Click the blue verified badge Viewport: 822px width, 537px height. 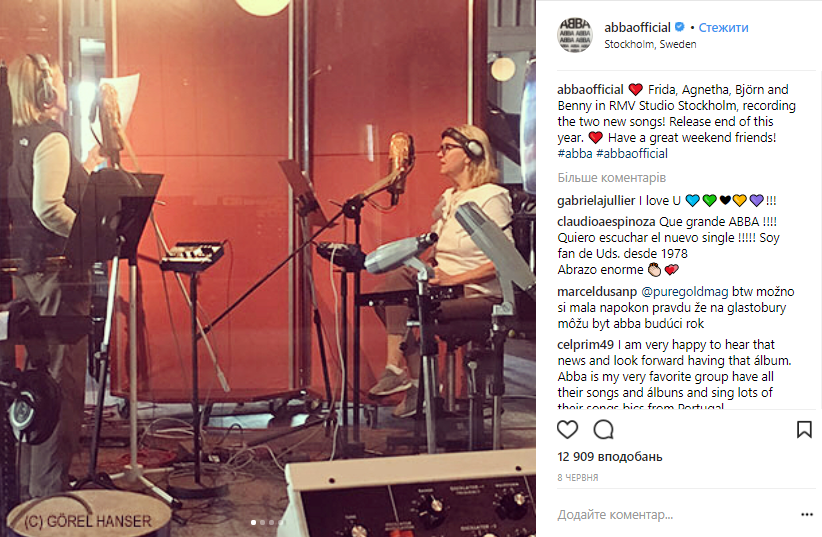click(x=679, y=27)
